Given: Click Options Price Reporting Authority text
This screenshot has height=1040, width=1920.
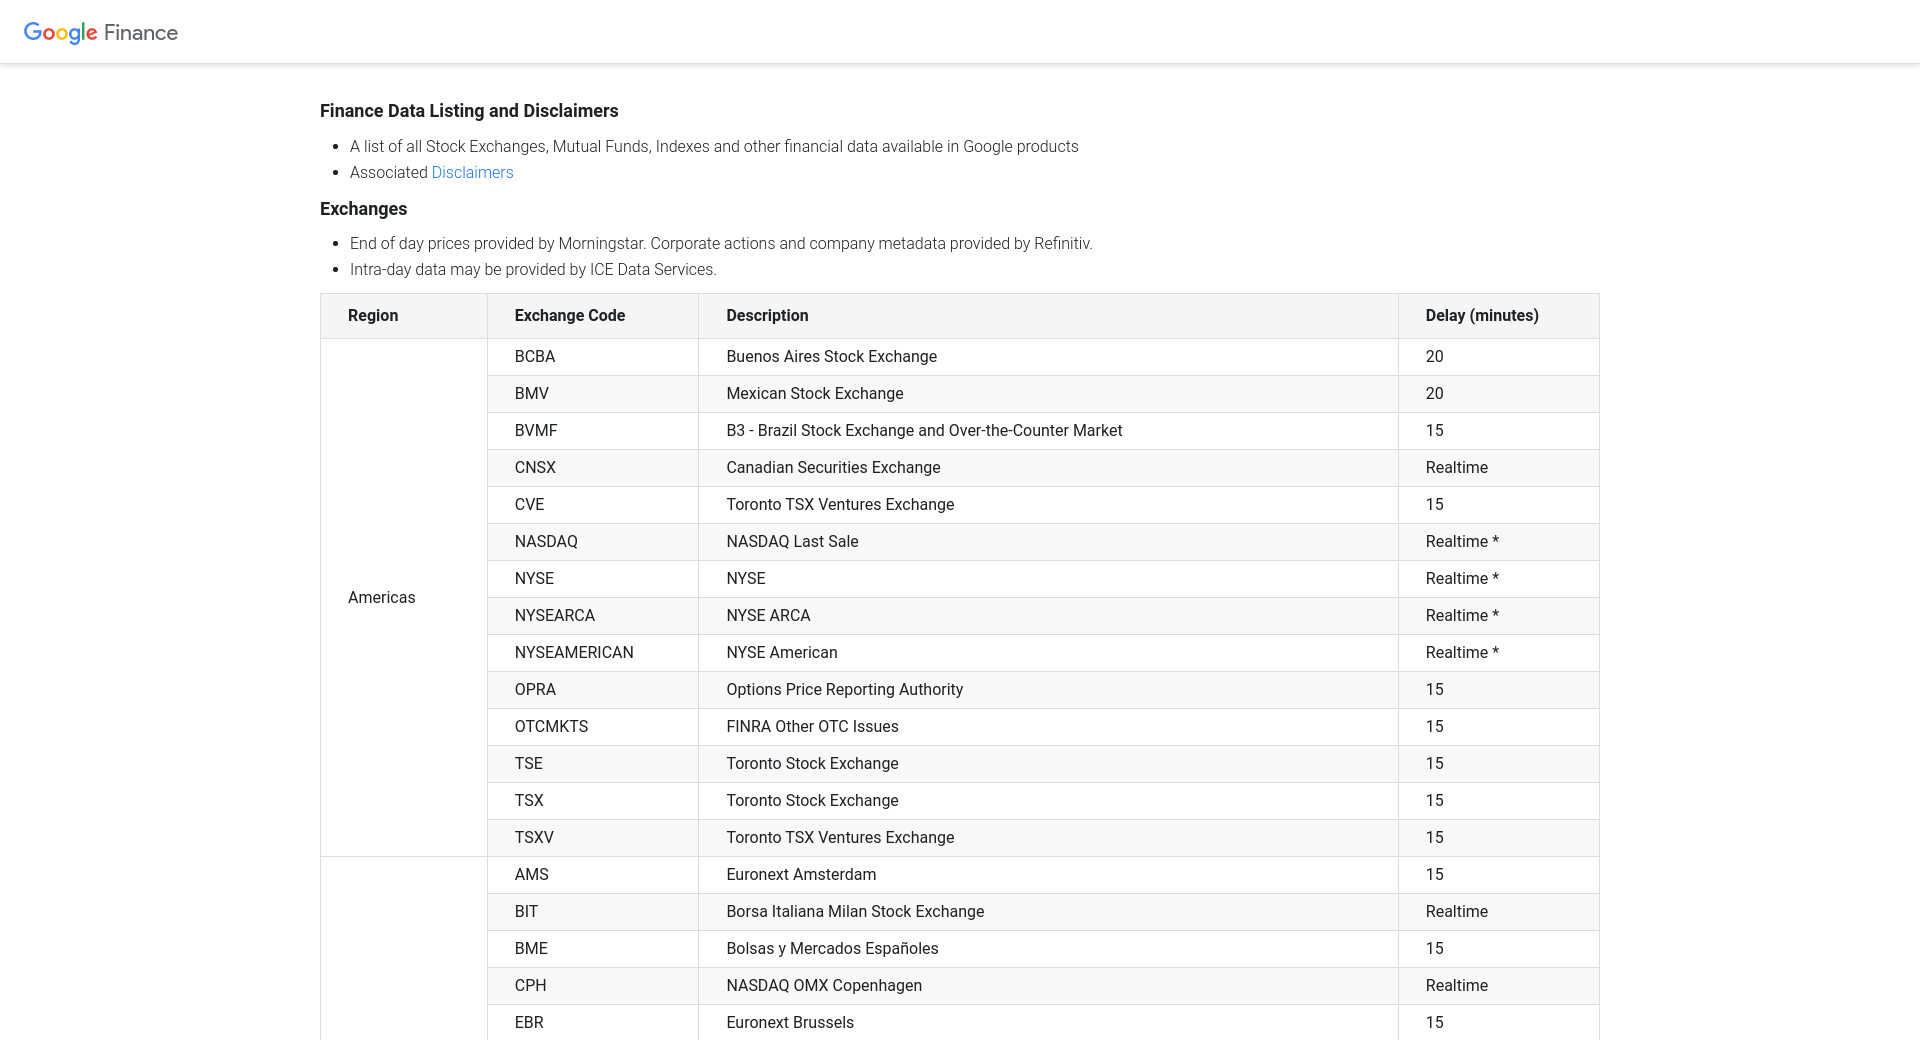Looking at the screenshot, I should [844, 689].
